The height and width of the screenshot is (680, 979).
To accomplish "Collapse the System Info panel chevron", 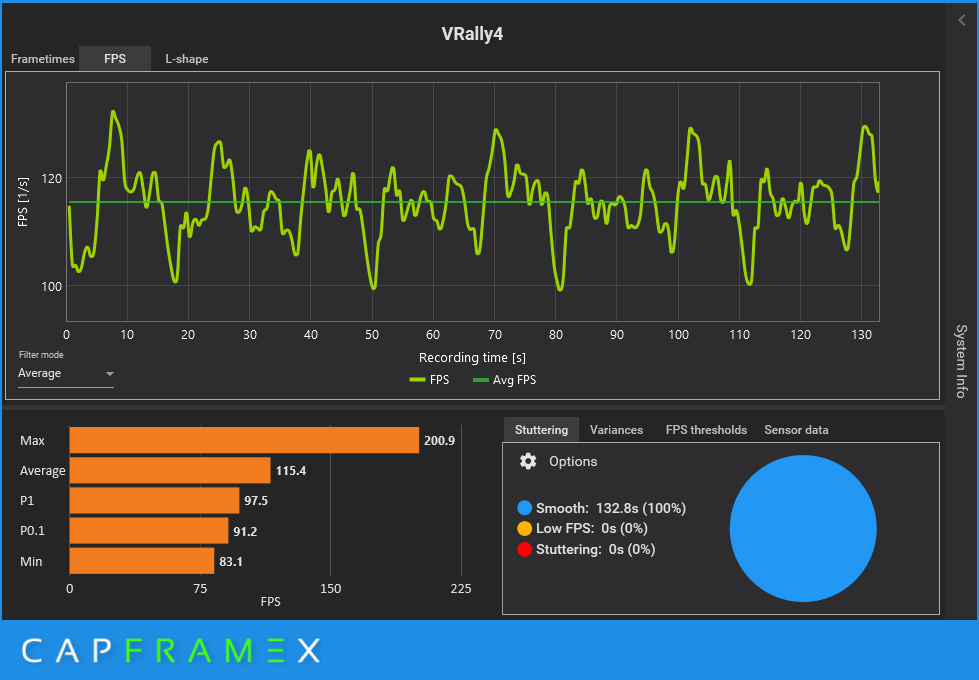I will tap(962, 20).
